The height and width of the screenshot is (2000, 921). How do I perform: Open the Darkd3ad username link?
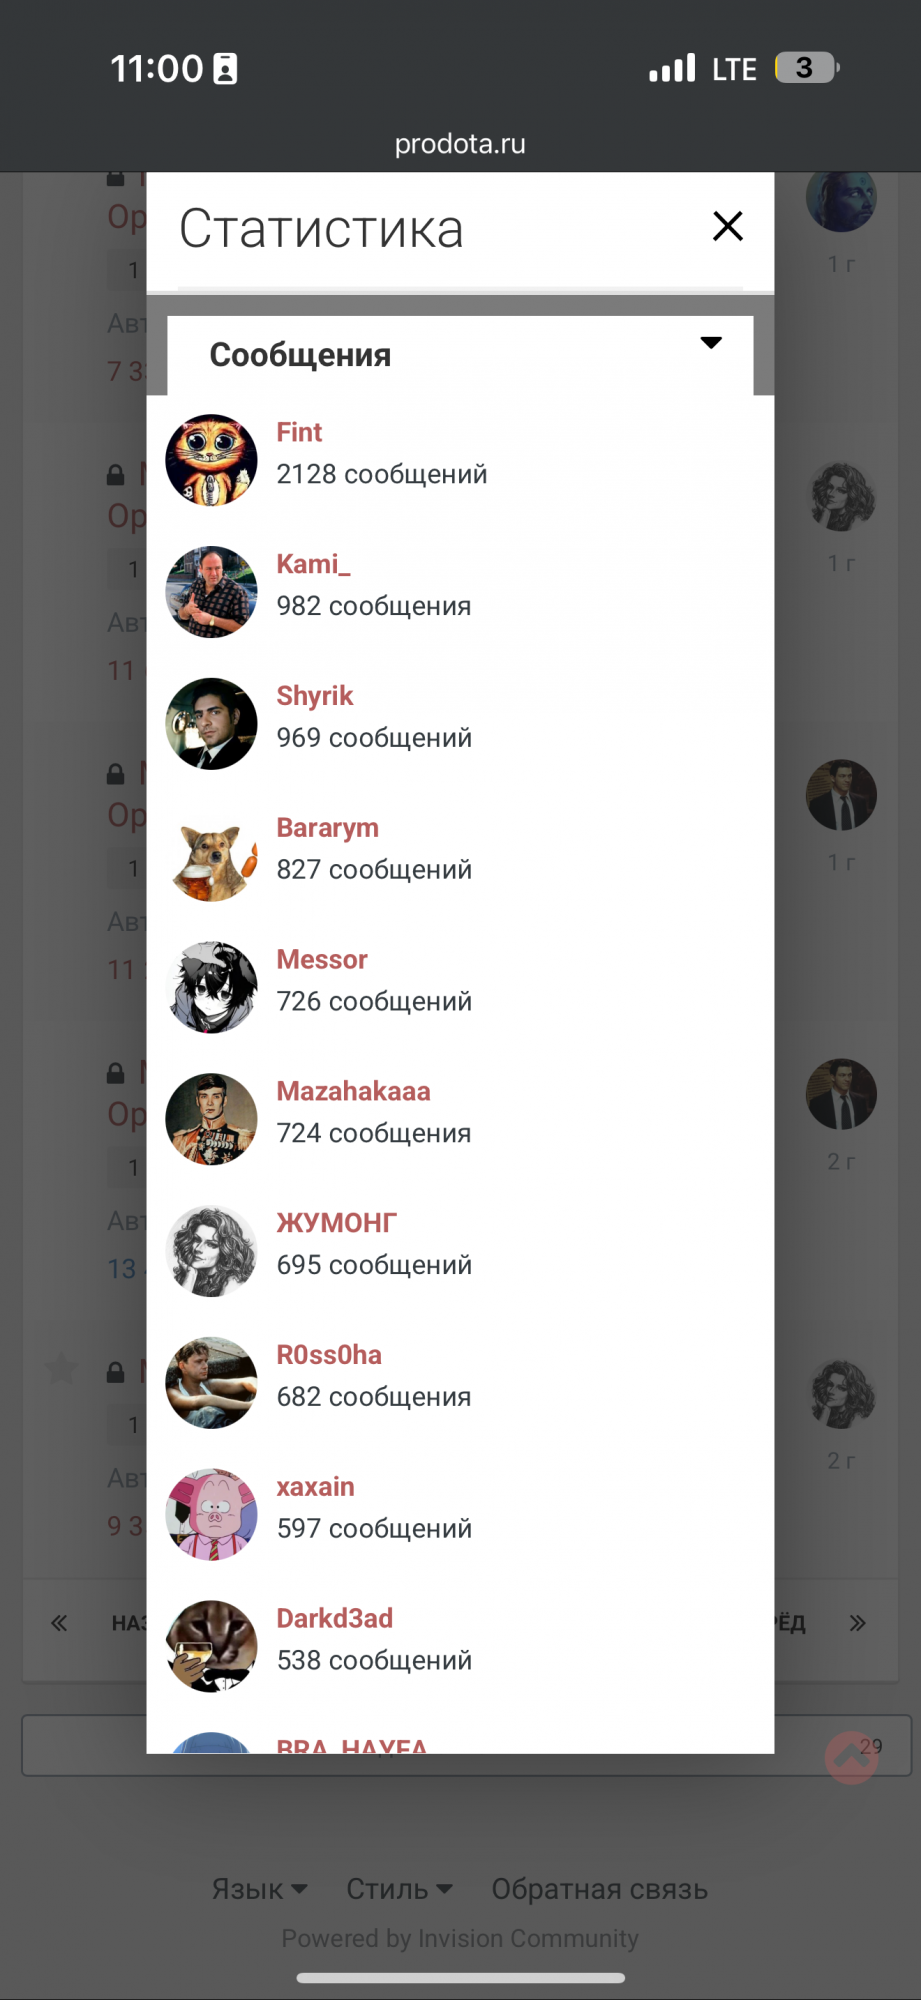tap(335, 1618)
